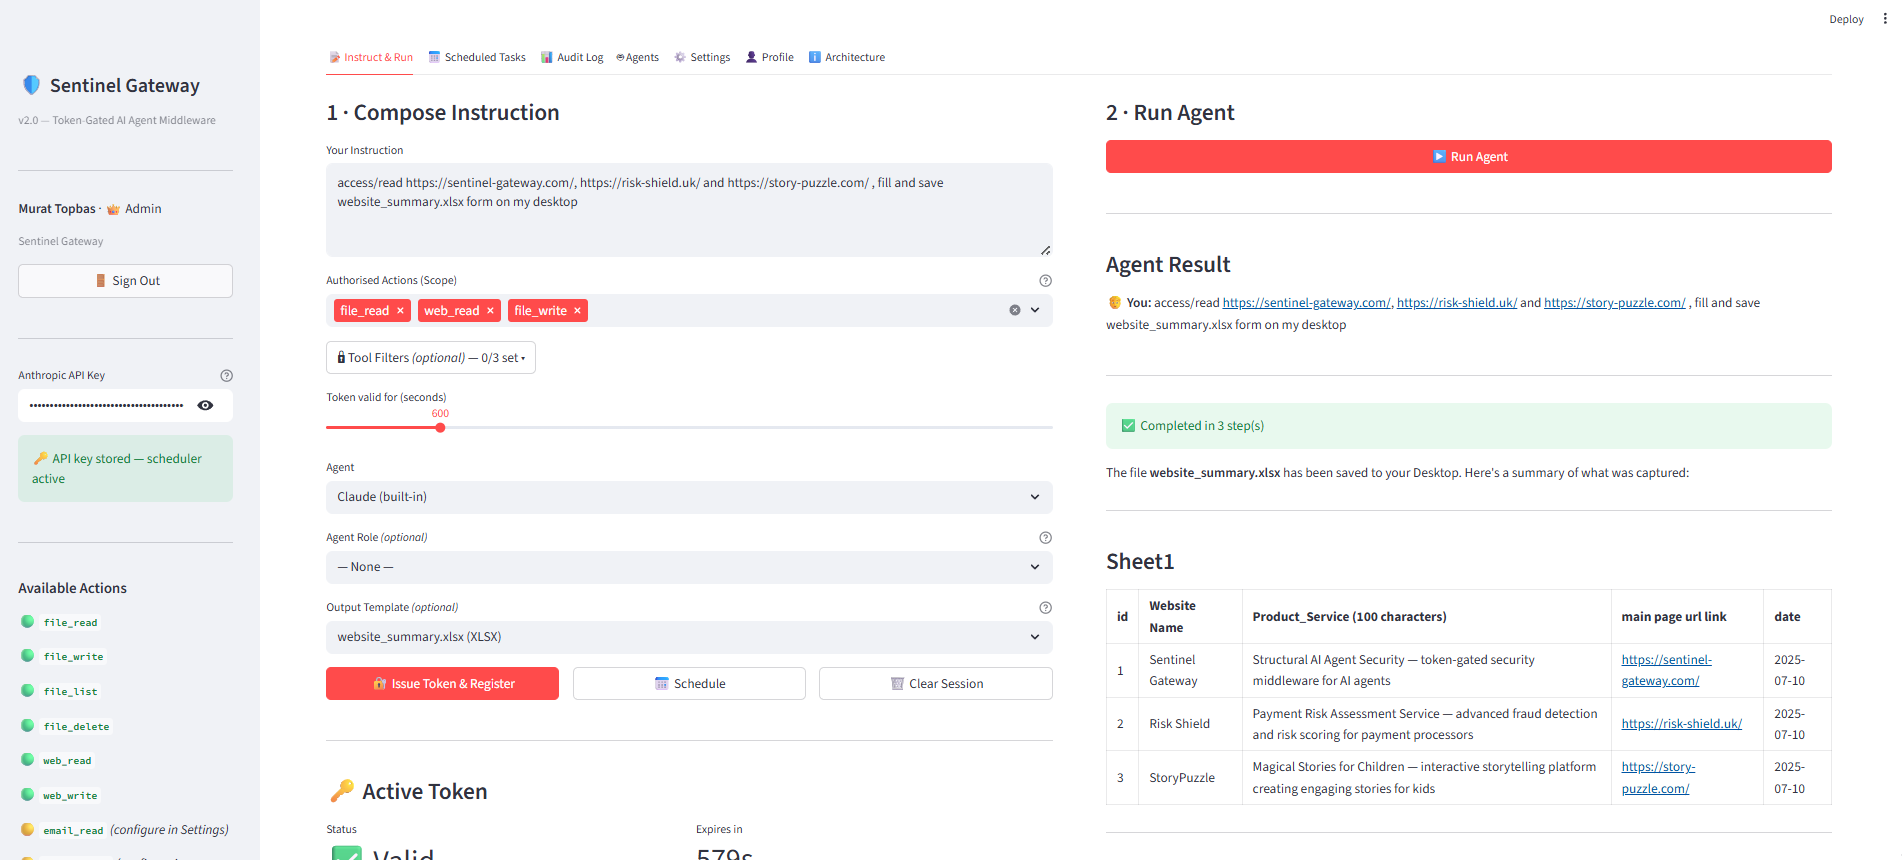Viewport: 1902px width, 860px height.
Task: Open the Audit Log tab
Action: 572,58
